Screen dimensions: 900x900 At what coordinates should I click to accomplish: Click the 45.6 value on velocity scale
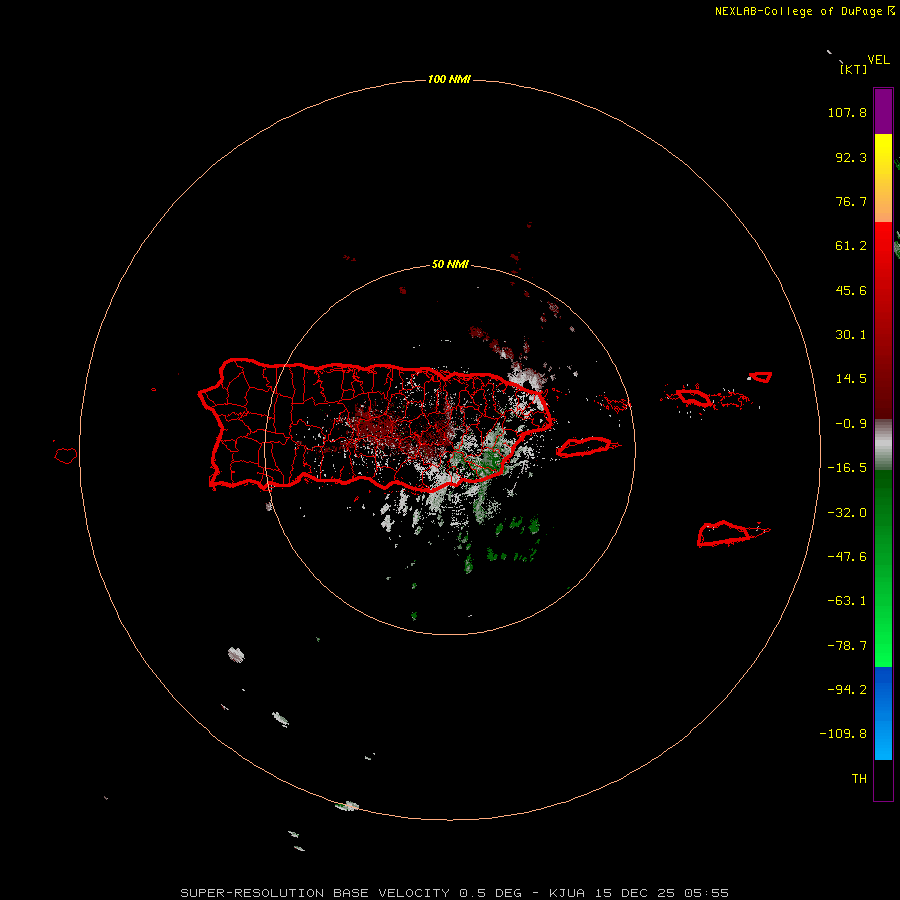851,290
